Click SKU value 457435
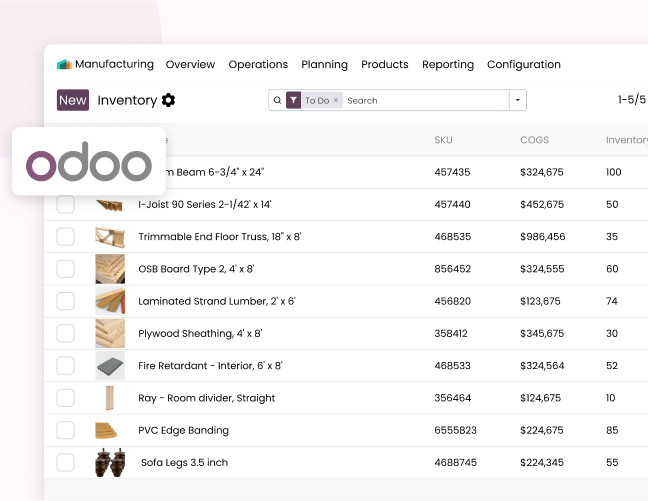This screenshot has height=501, width=648. point(452,172)
